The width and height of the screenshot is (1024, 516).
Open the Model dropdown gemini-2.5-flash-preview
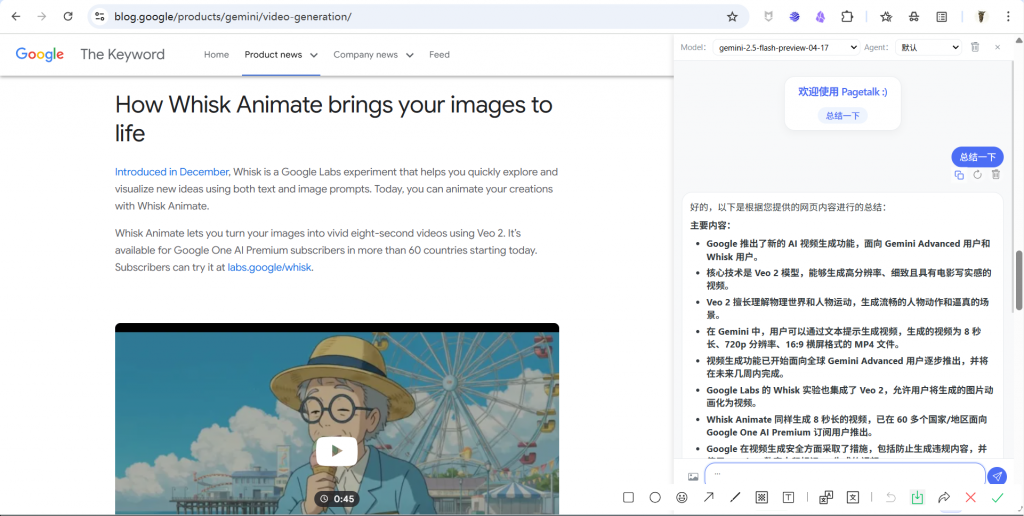(x=786, y=48)
